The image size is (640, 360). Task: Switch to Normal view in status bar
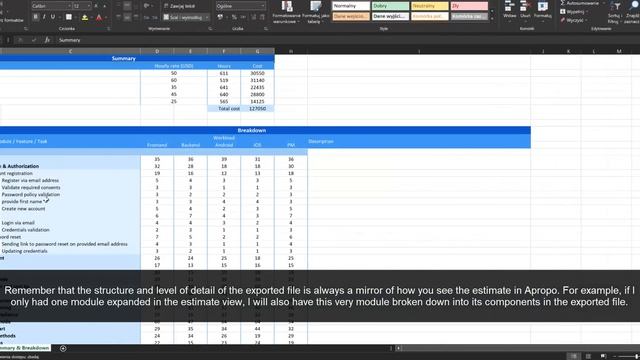point(574,356)
